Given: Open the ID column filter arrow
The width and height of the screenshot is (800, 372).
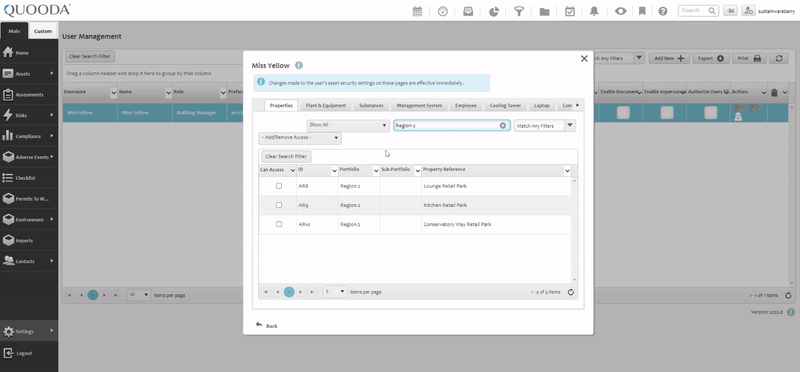Looking at the screenshot, I should 334,170.
